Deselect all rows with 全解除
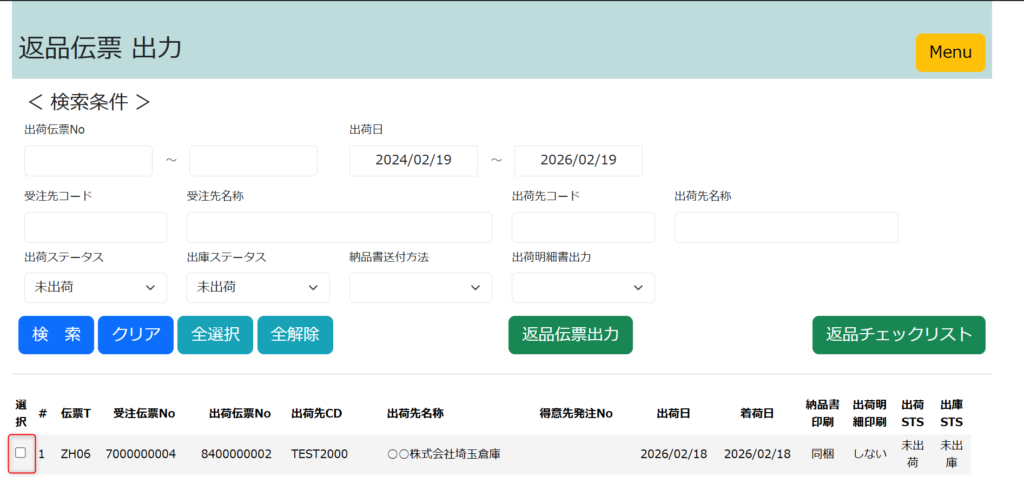This screenshot has width=1024, height=503. pos(294,335)
